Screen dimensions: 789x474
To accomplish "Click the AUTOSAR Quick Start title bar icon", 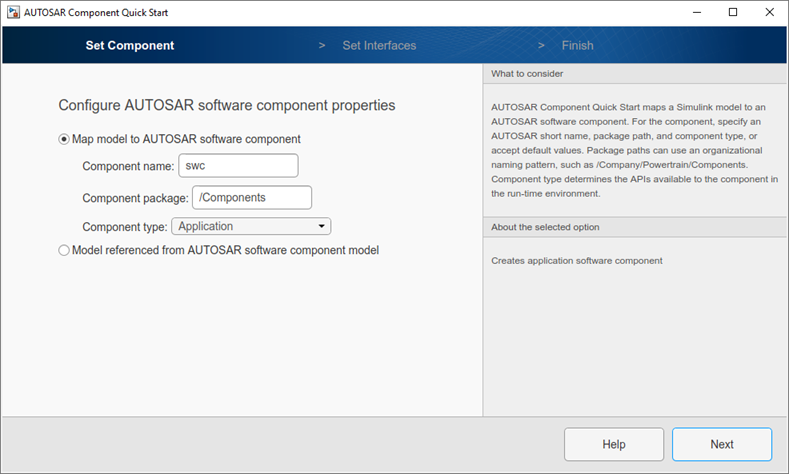I will [13, 13].
